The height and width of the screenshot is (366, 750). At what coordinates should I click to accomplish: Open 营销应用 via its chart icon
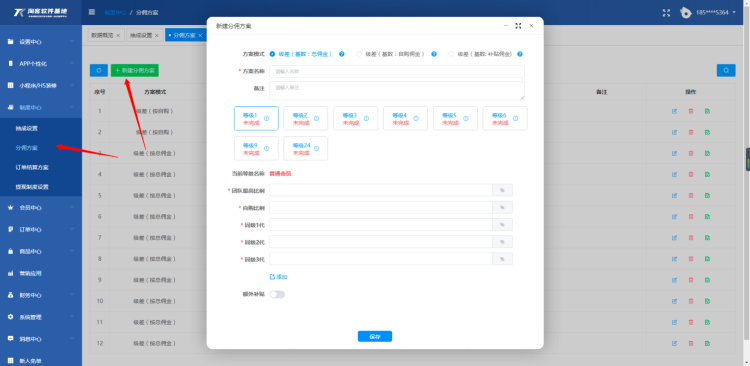(x=11, y=273)
